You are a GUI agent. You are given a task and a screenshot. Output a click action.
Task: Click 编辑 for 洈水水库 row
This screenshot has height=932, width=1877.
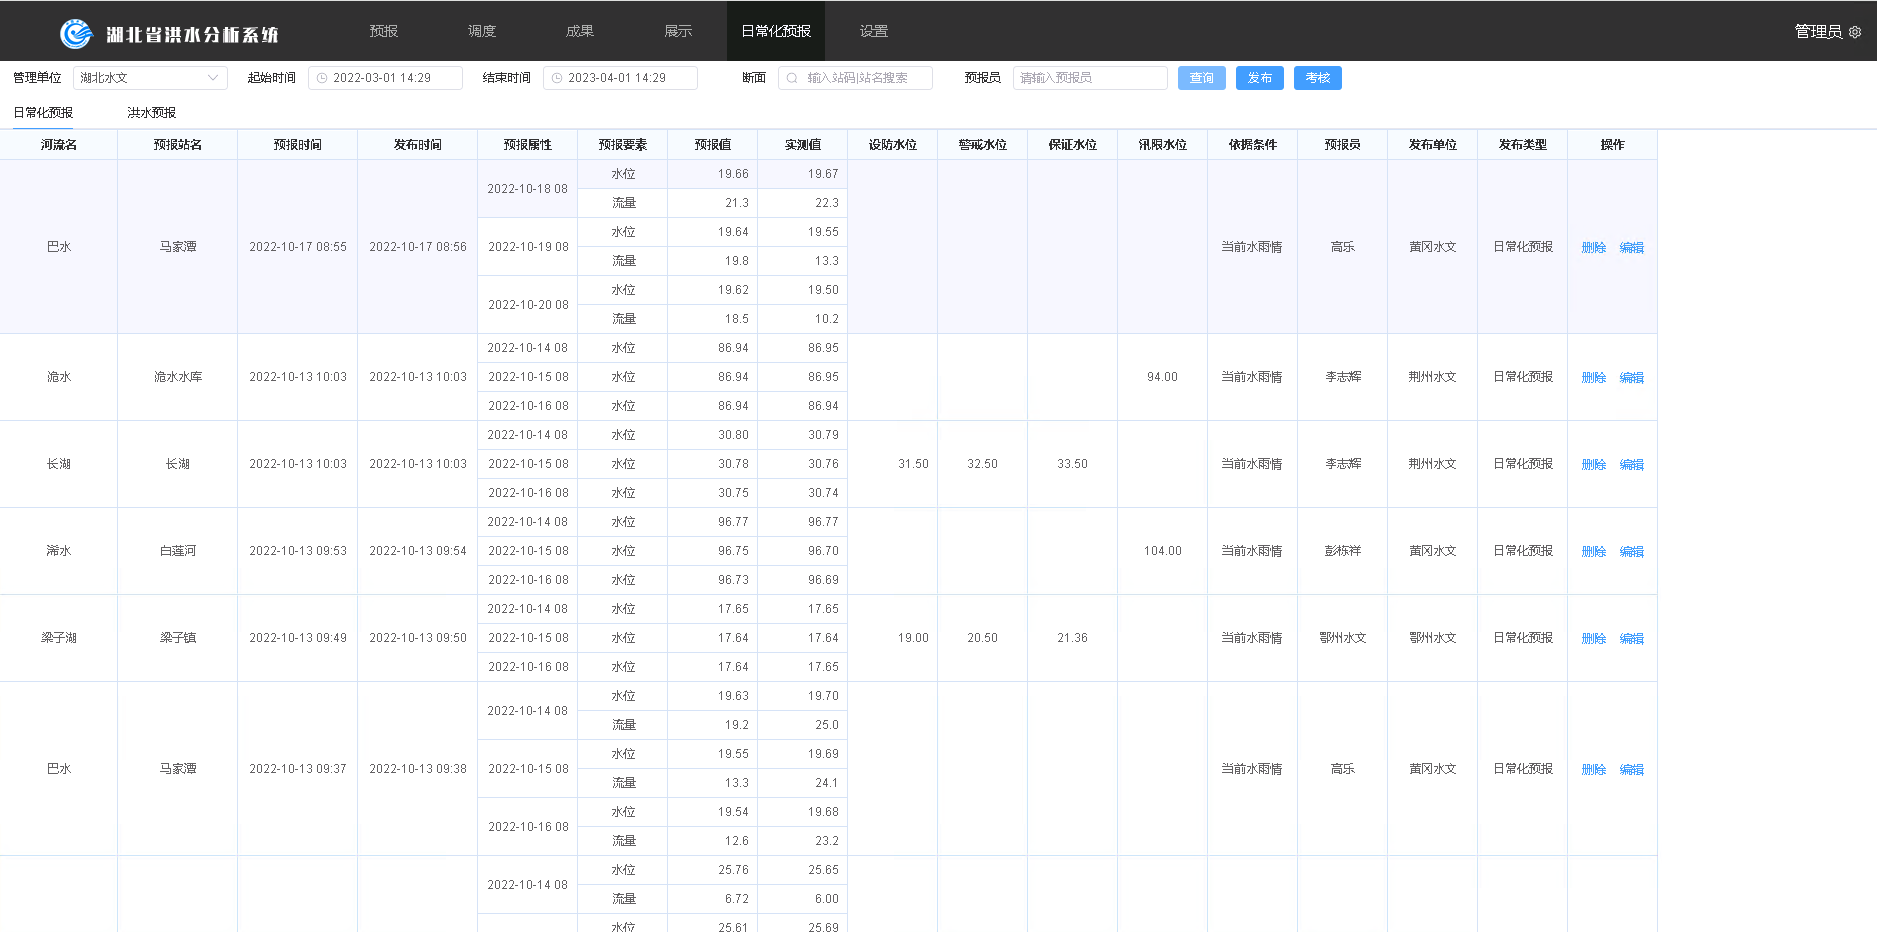(x=1632, y=378)
